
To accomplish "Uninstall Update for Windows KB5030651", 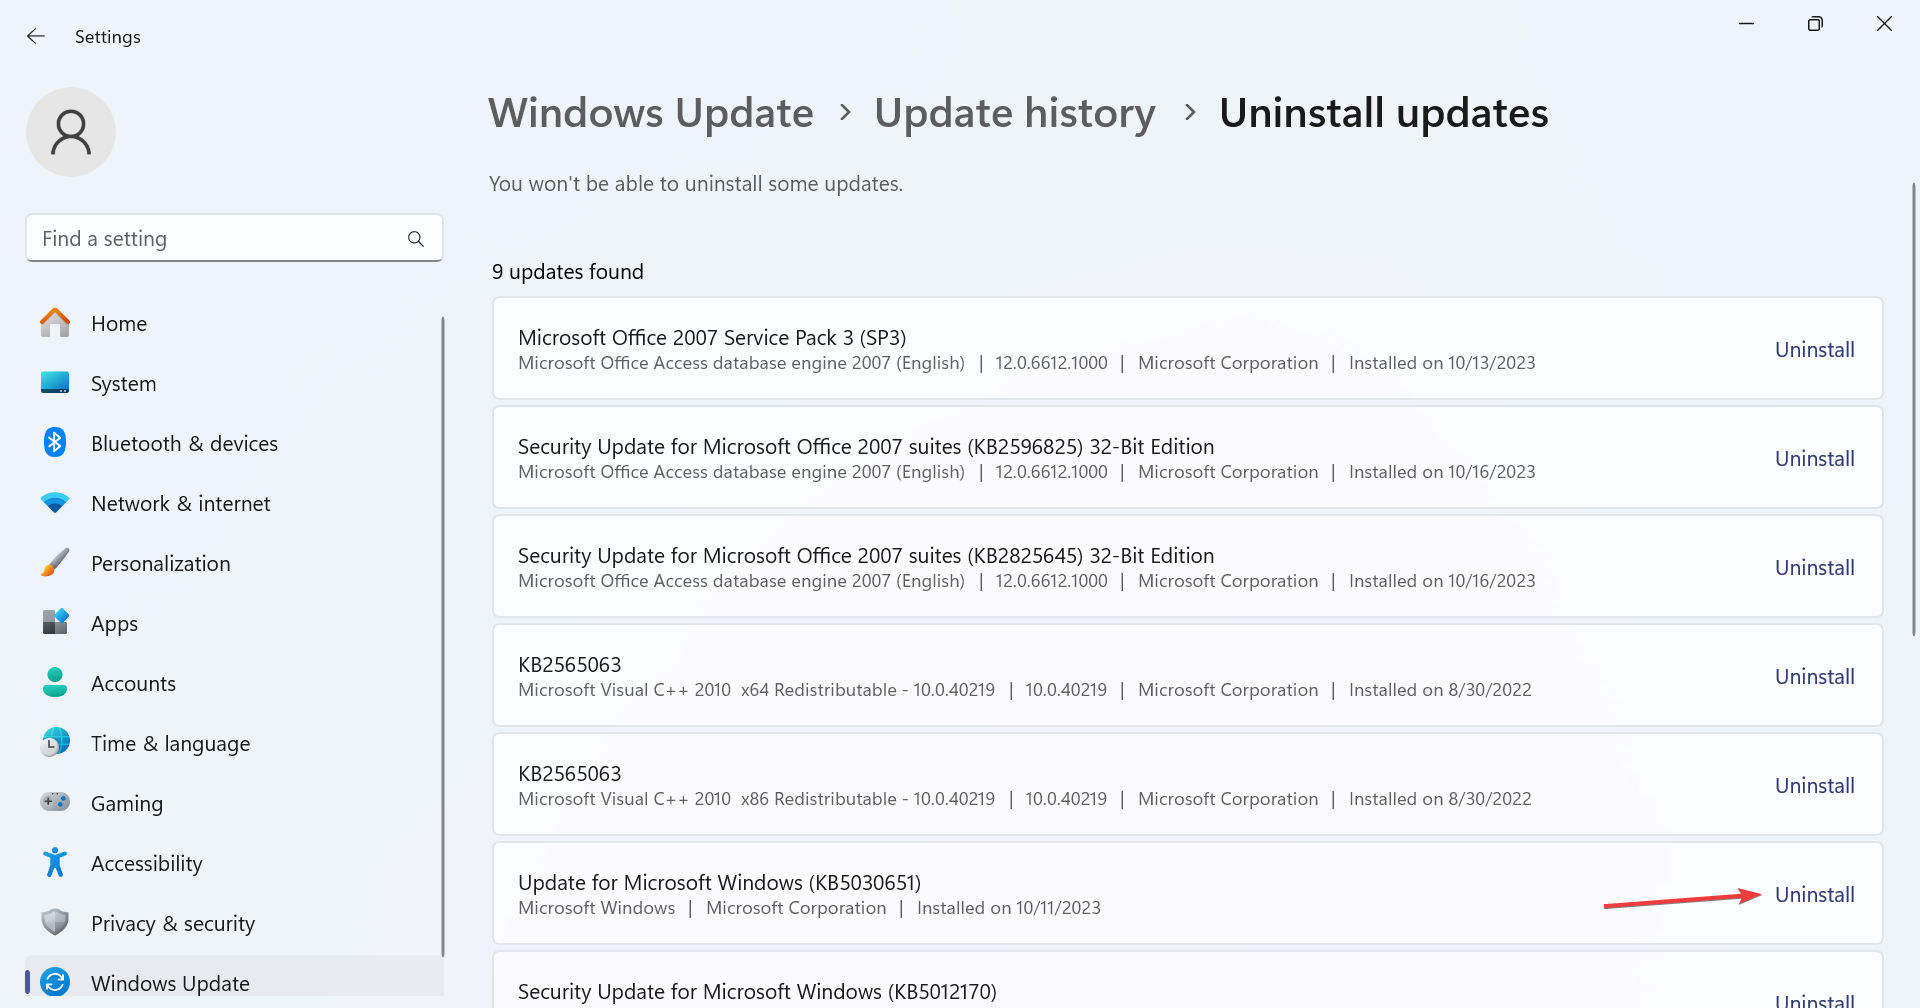I will (x=1814, y=895).
